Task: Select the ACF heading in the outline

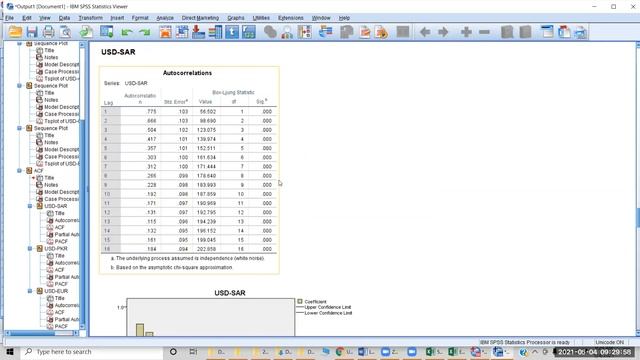Action: (38, 171)
